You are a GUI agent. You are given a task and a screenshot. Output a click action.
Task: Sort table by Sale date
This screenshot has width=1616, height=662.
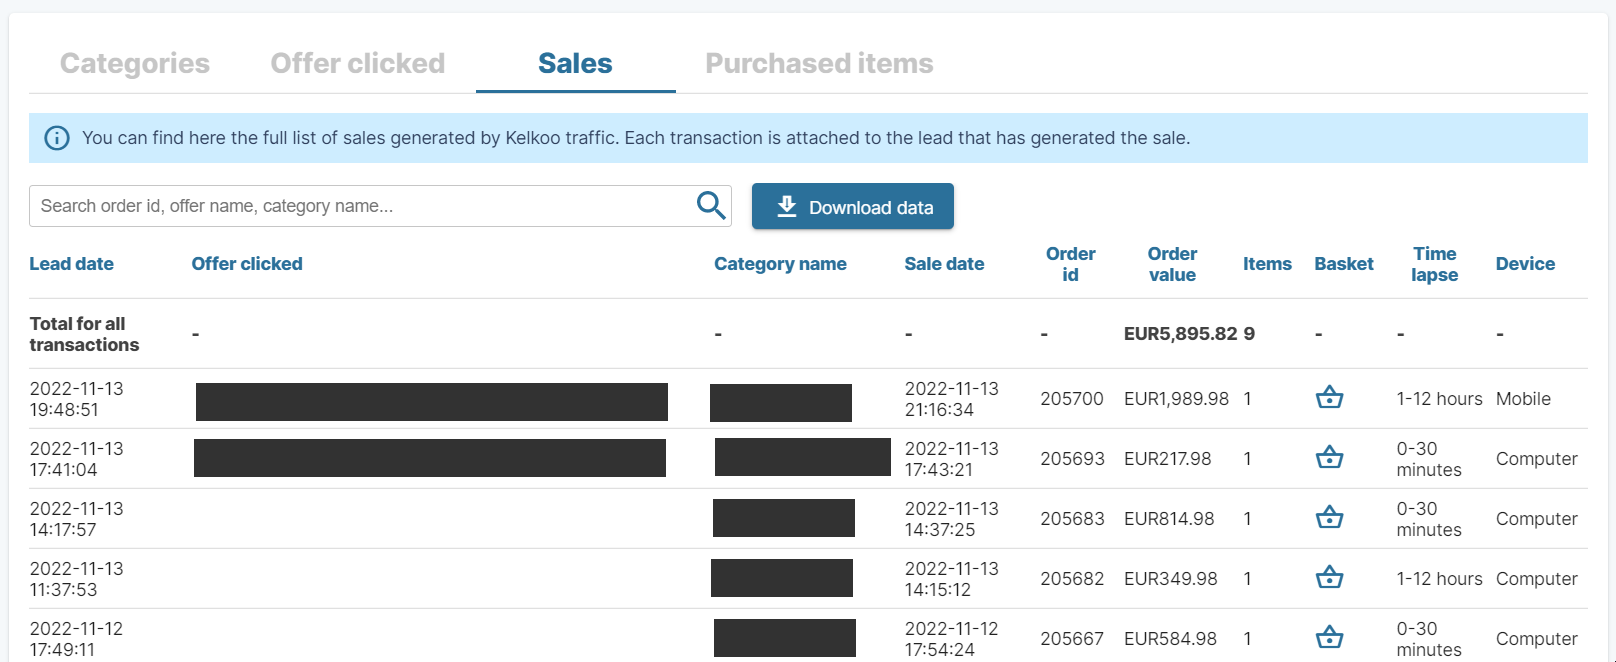pyautogui.click(x=944, y=264)
